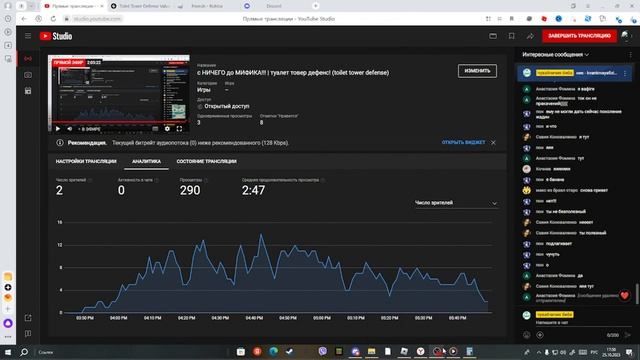Click the Просмотры metric value 290
This screenshot has height=360, width=640.
(x=190, y=190)
